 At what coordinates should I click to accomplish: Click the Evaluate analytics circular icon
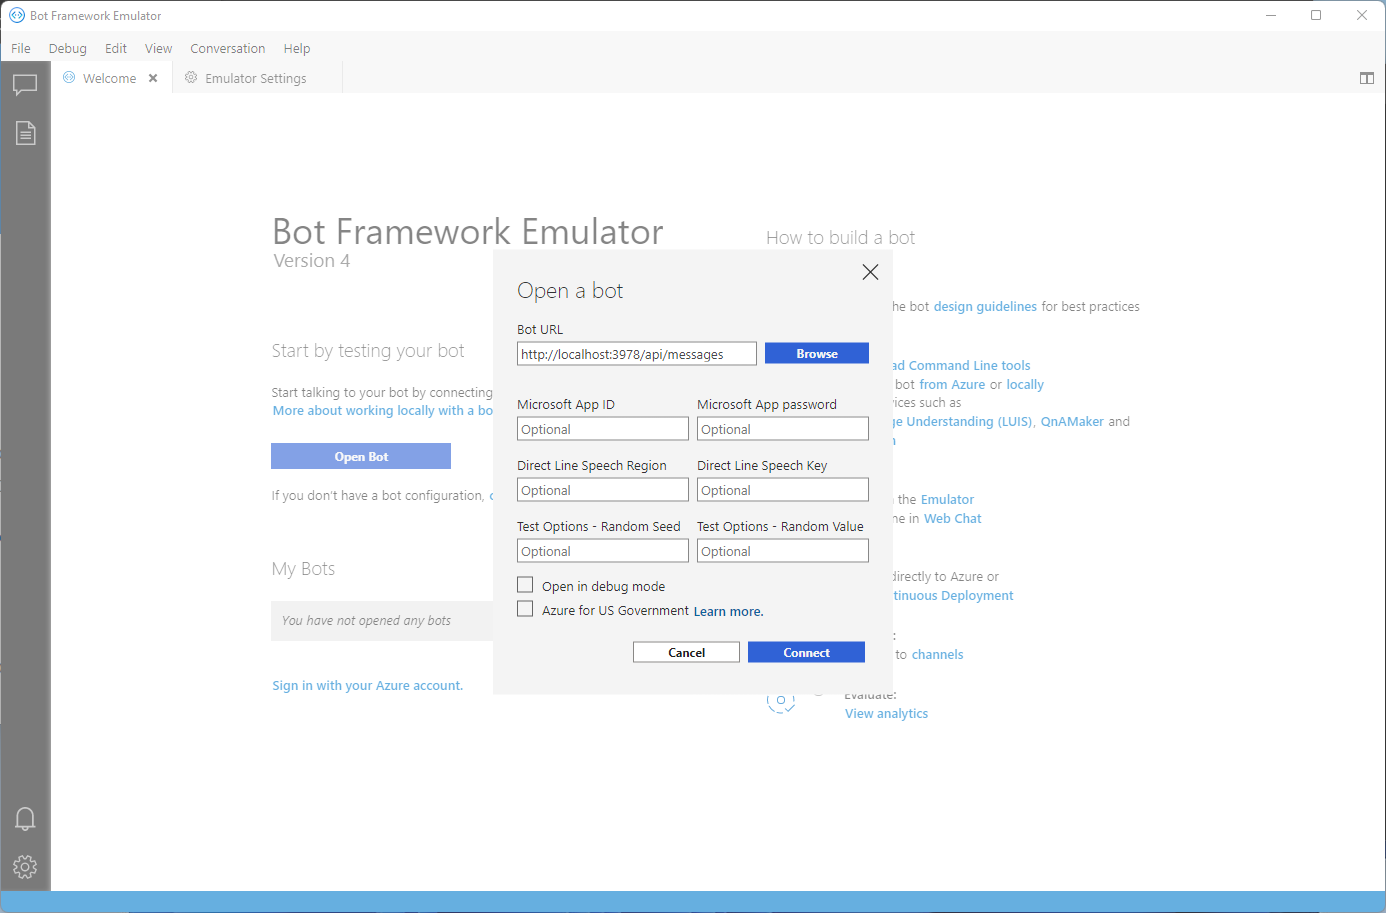781,701
